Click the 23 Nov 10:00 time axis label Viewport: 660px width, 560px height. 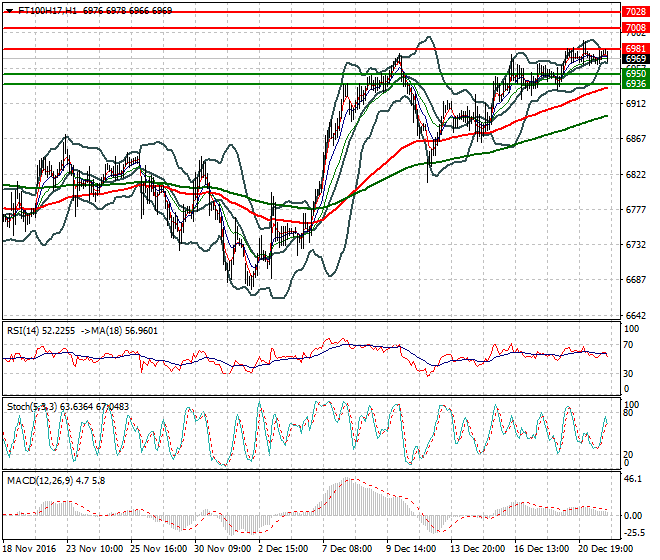click(95, 549)
